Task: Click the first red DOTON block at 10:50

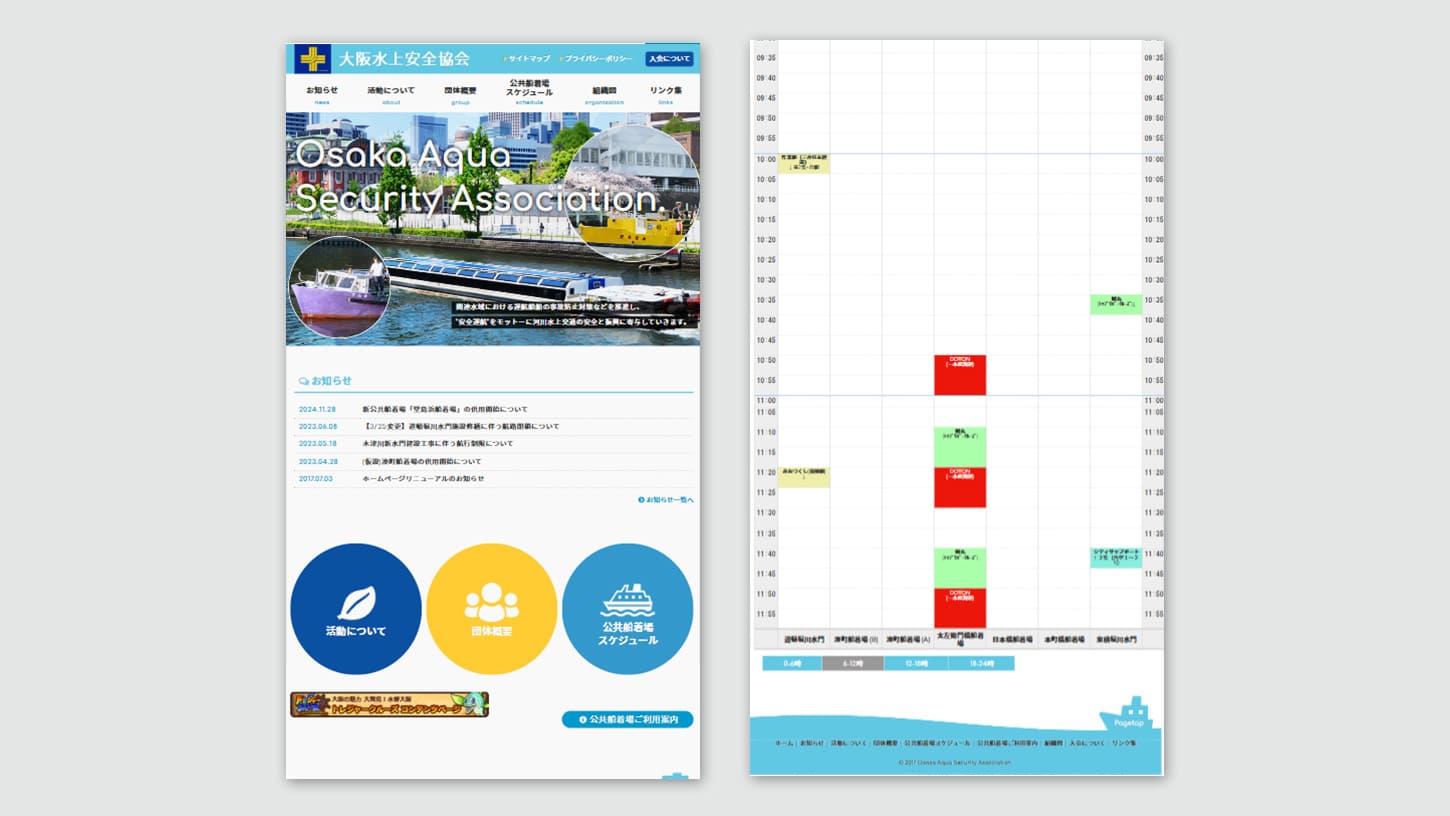Action: click(960, 375)
